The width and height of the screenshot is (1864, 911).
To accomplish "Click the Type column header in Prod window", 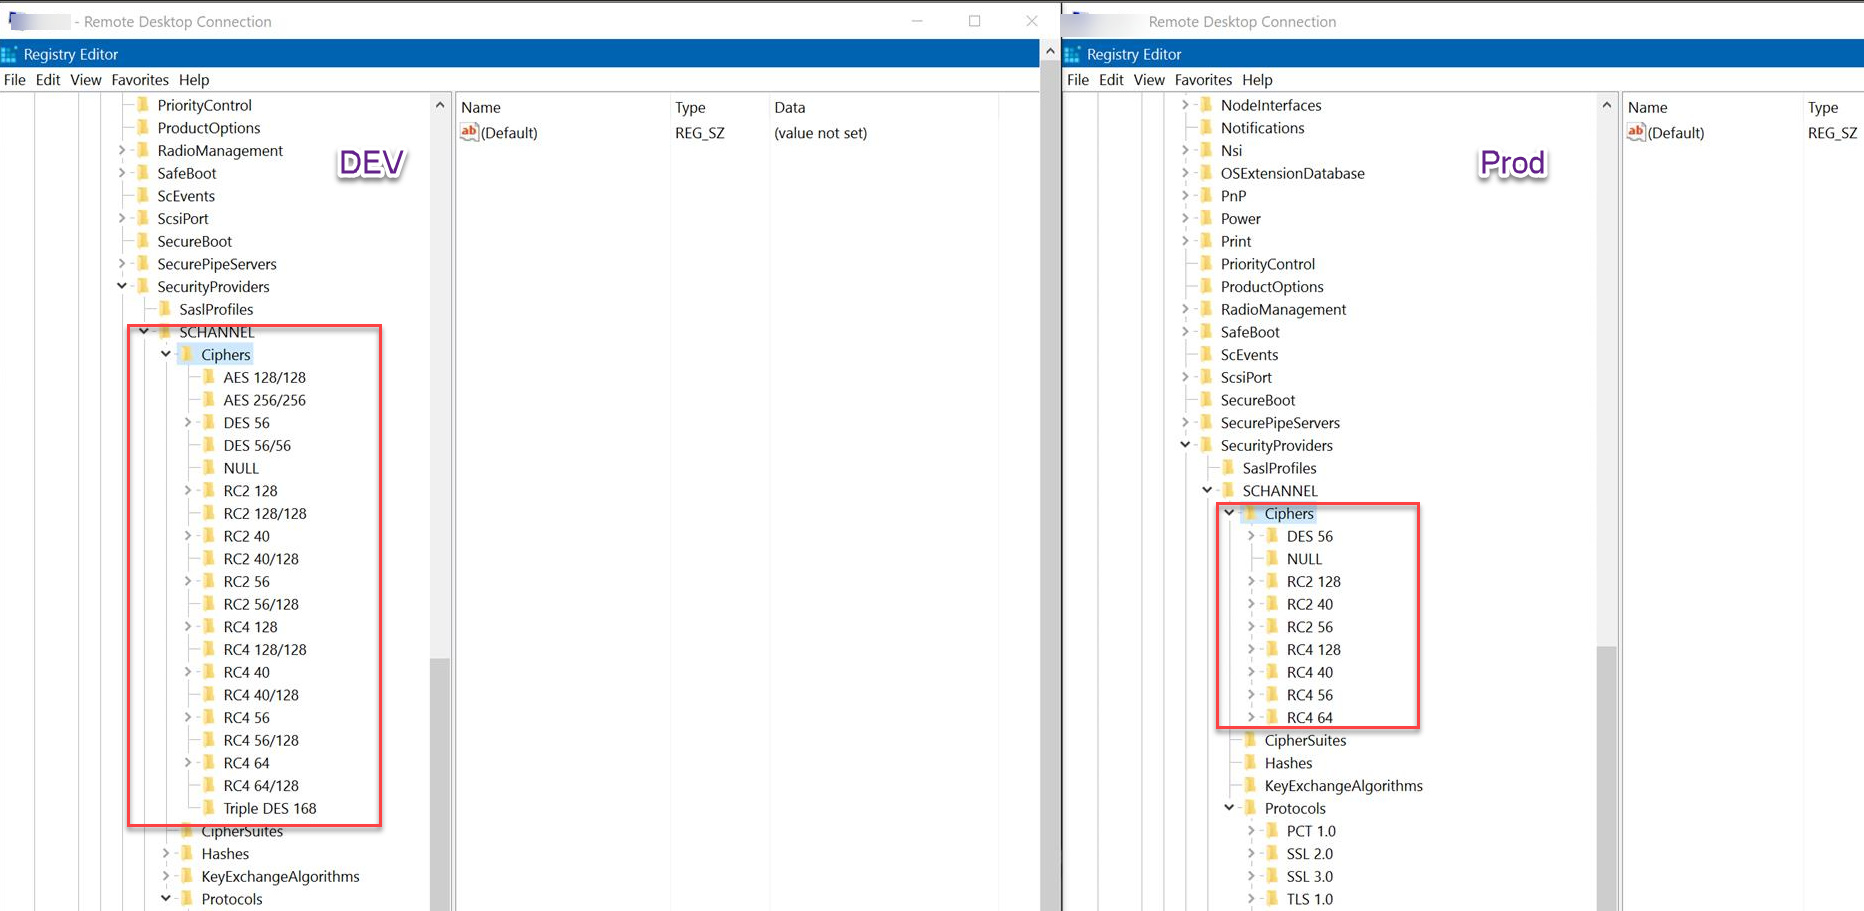I will [x=1822, y=107].
